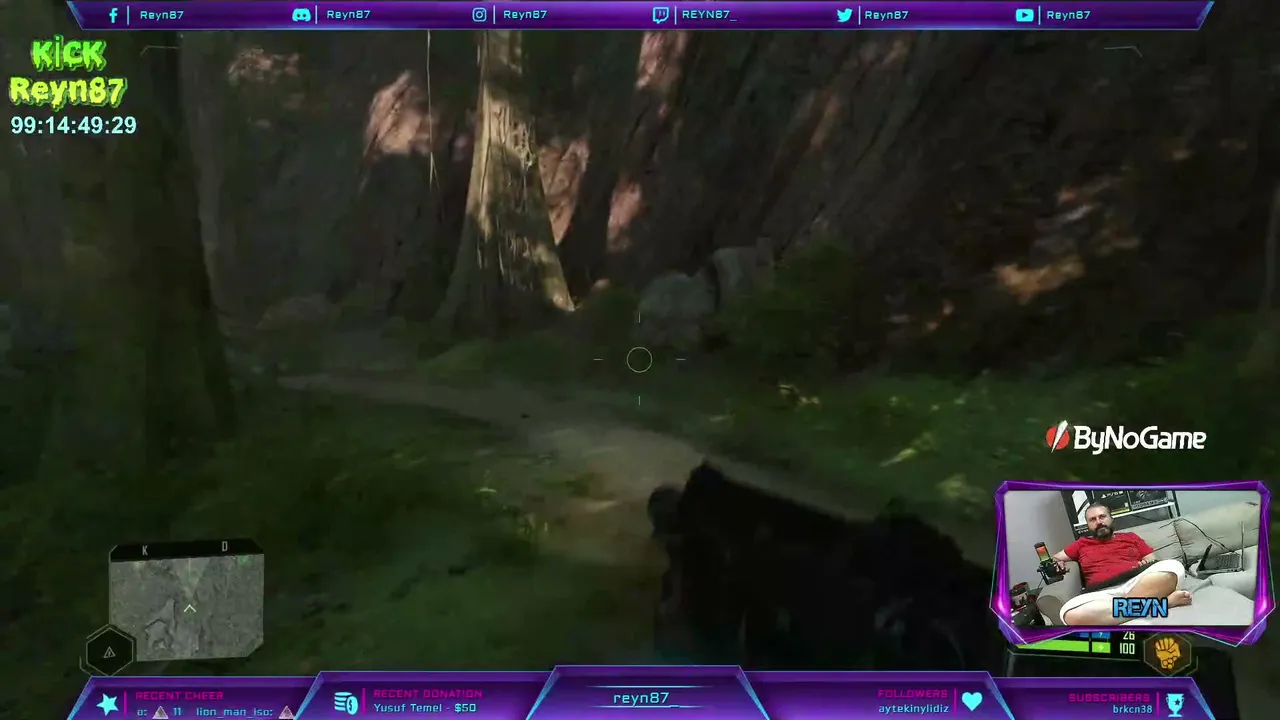Click the green KICK Reyn87 logo

(x=68, y=73)
